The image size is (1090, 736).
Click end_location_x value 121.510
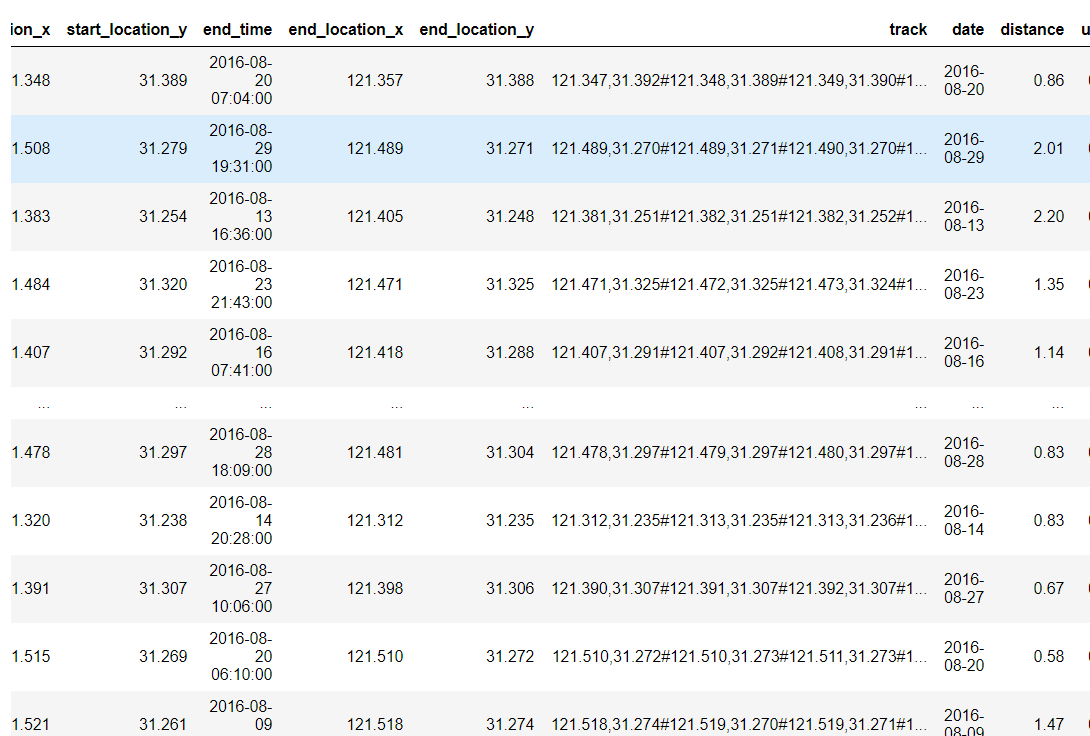375,657
